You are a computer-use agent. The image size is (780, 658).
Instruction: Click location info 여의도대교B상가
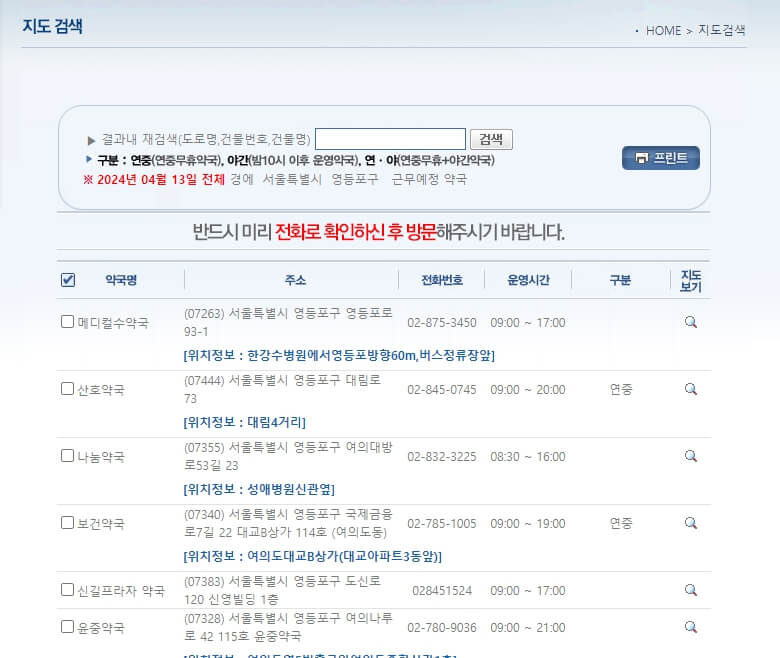coord(312,557)
